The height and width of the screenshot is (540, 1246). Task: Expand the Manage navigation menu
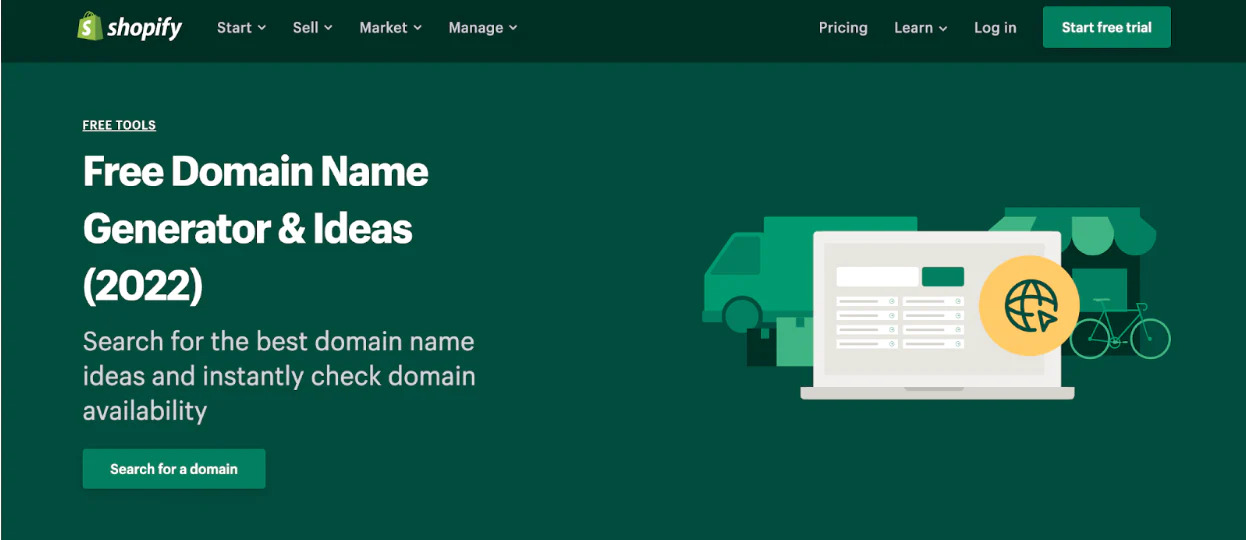coord(483,28)
